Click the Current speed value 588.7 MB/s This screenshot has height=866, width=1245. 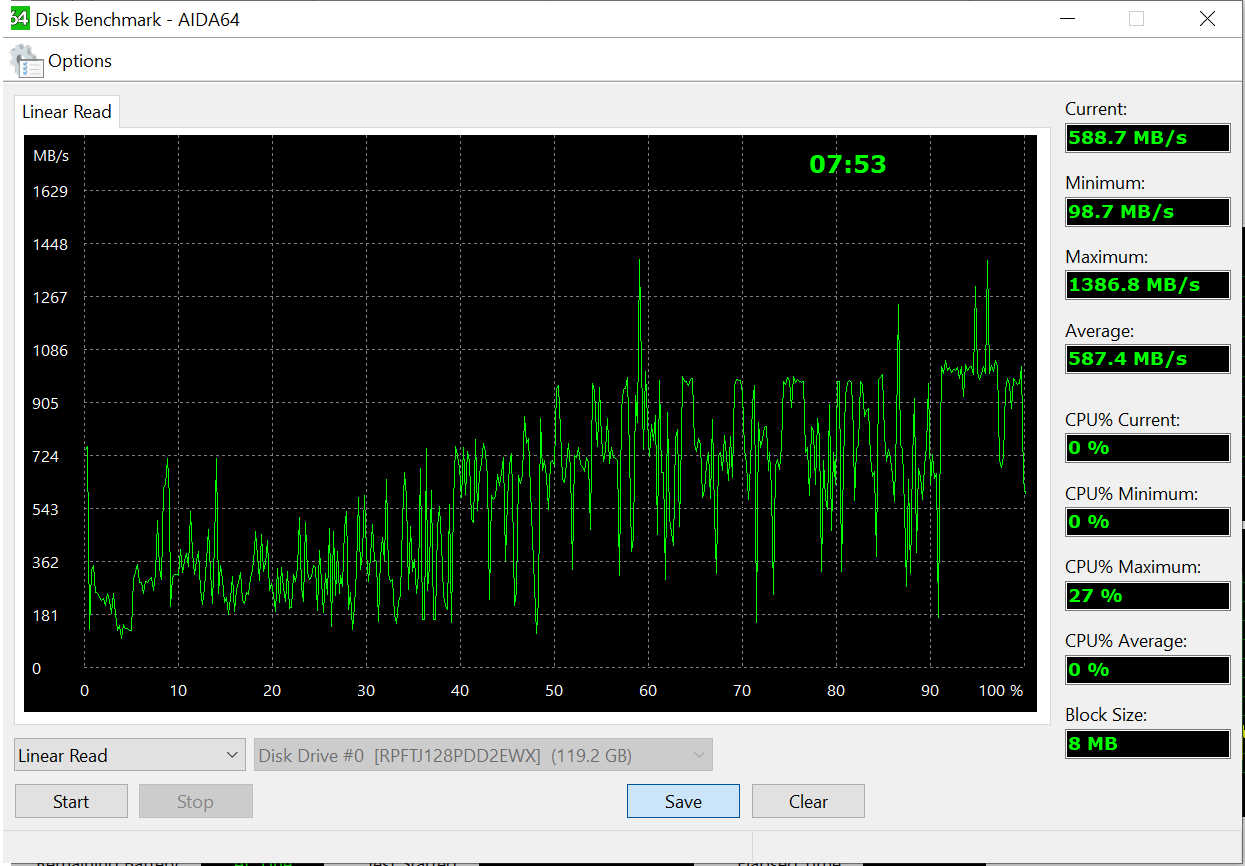1148,138
